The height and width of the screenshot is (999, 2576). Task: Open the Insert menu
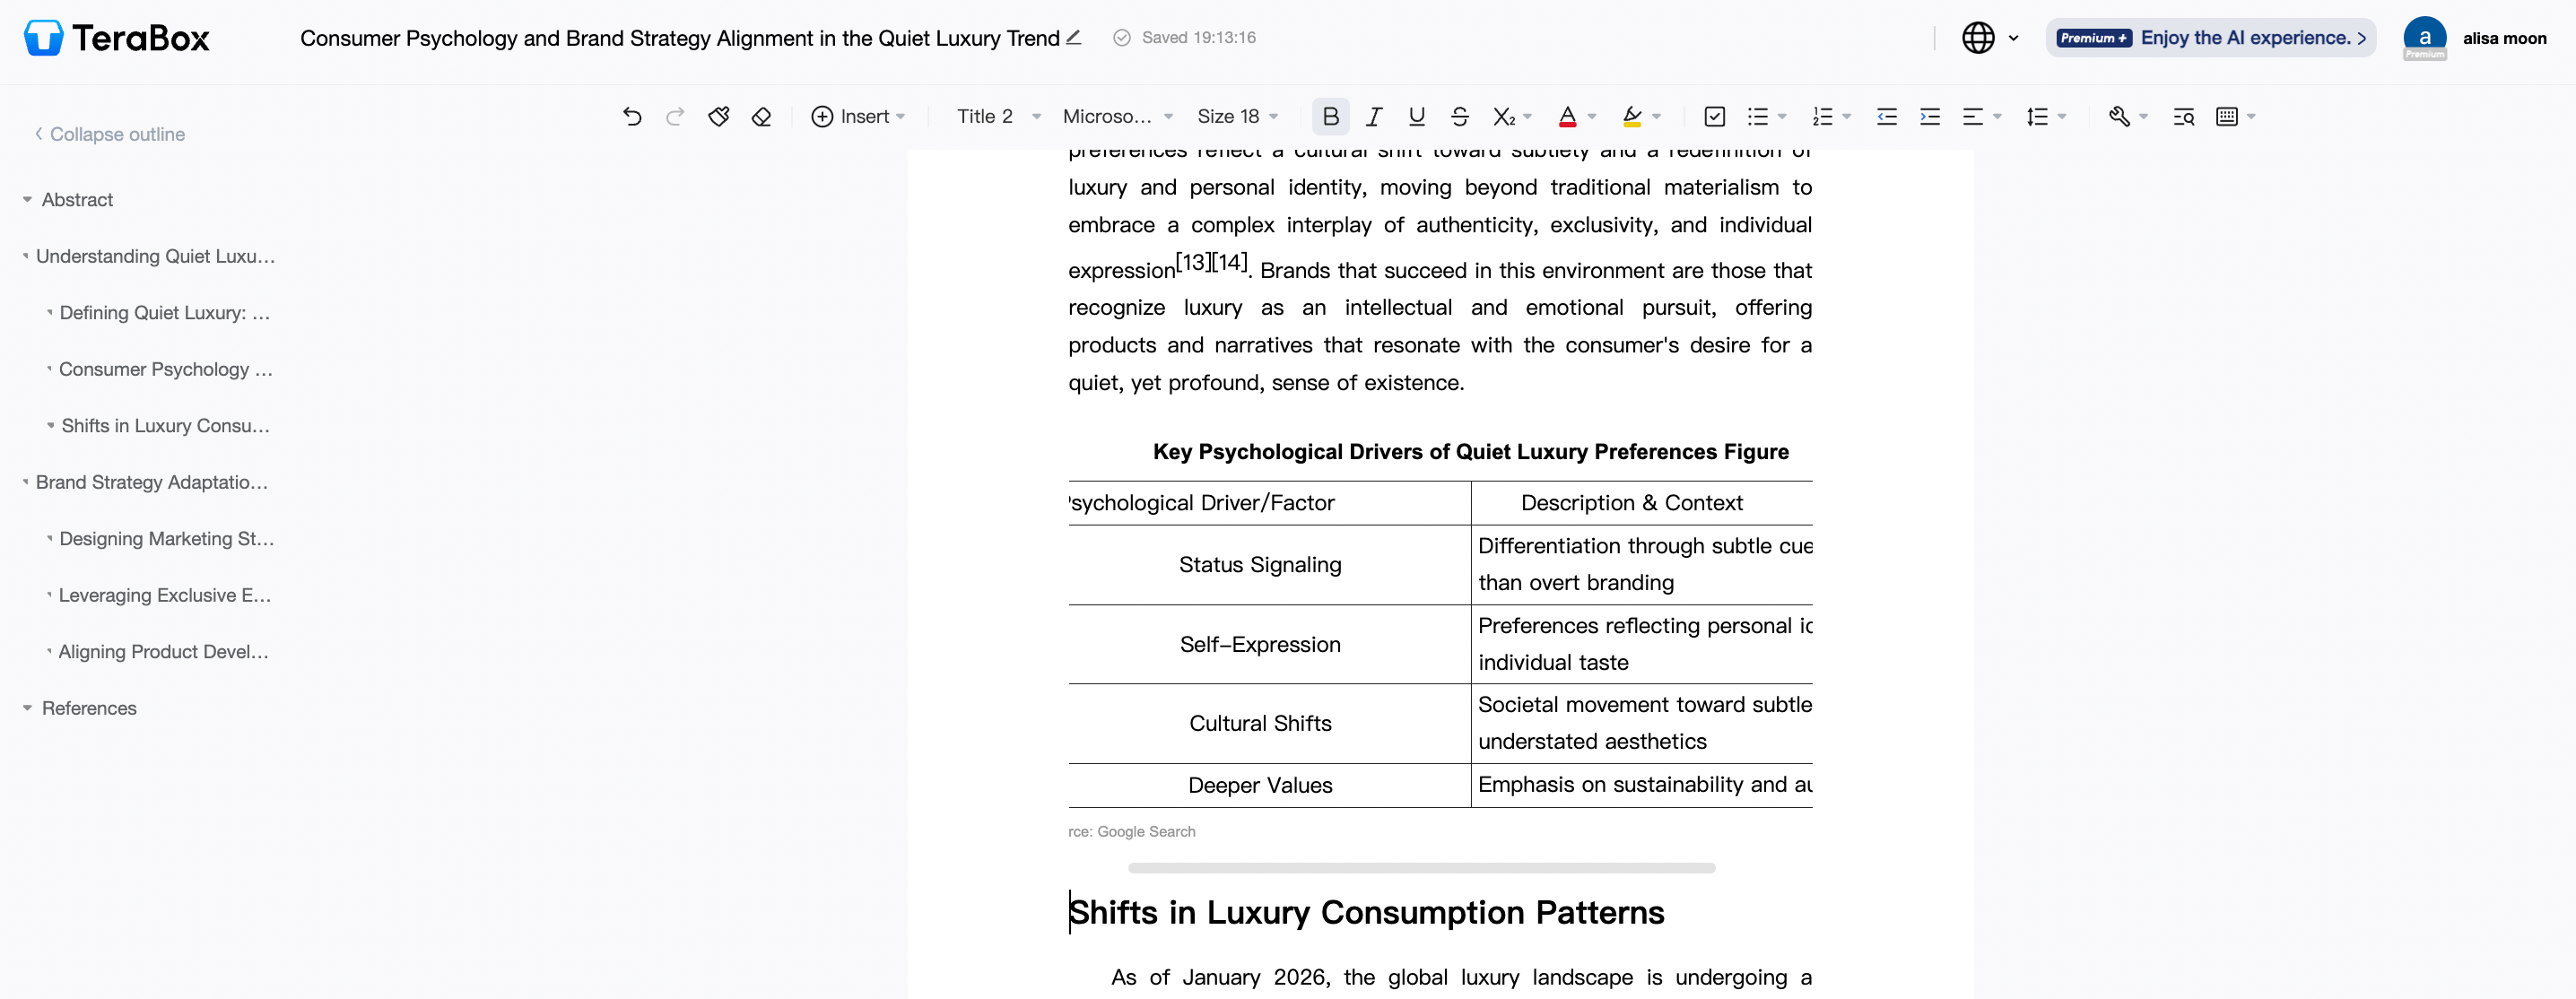[858, 116]
